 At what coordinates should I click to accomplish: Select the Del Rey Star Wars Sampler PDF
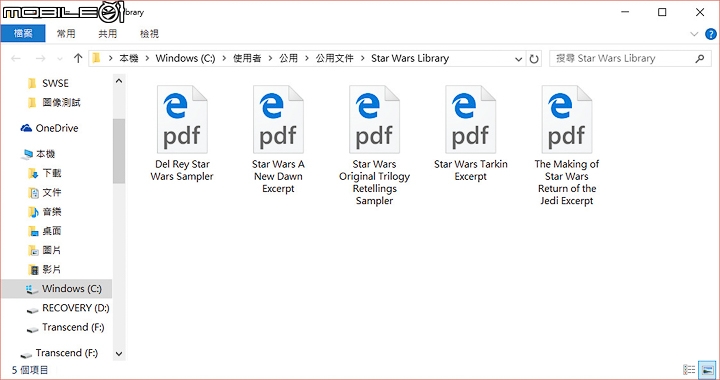182,133
